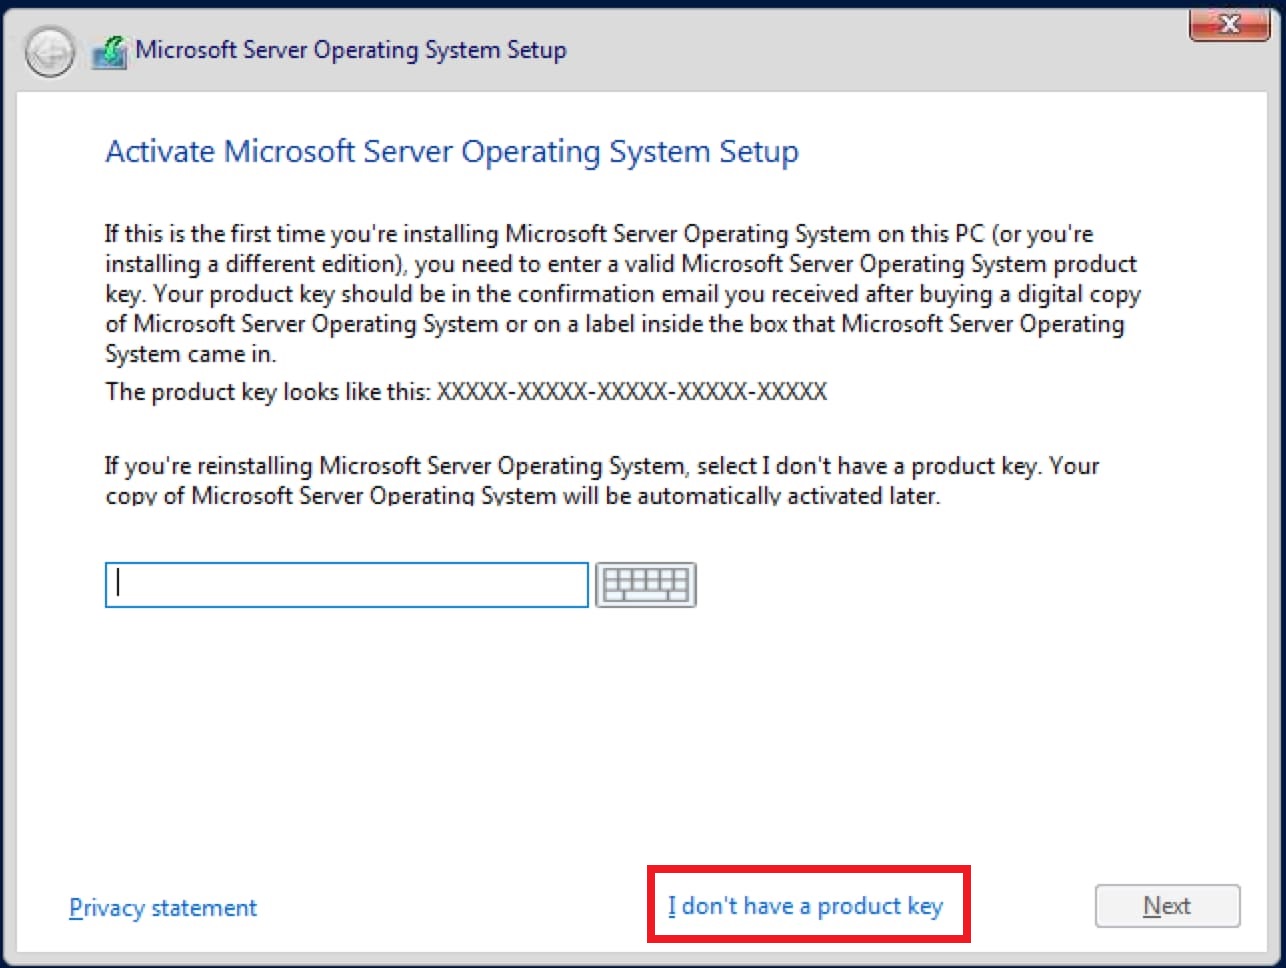This screenshot has height=968, width=1286.
Task: Close the Setup window with the X
Action: tap(1229, 24)
